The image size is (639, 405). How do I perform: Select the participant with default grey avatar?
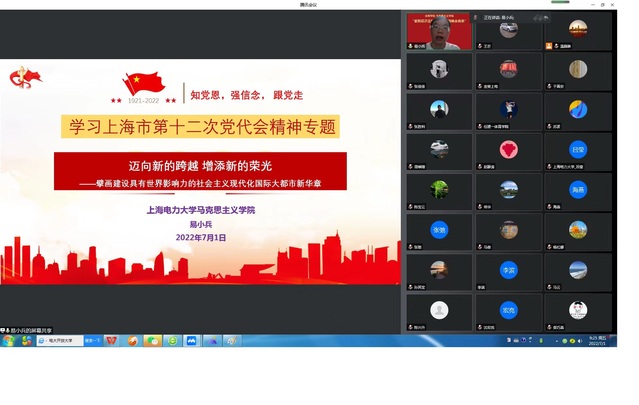439,312
